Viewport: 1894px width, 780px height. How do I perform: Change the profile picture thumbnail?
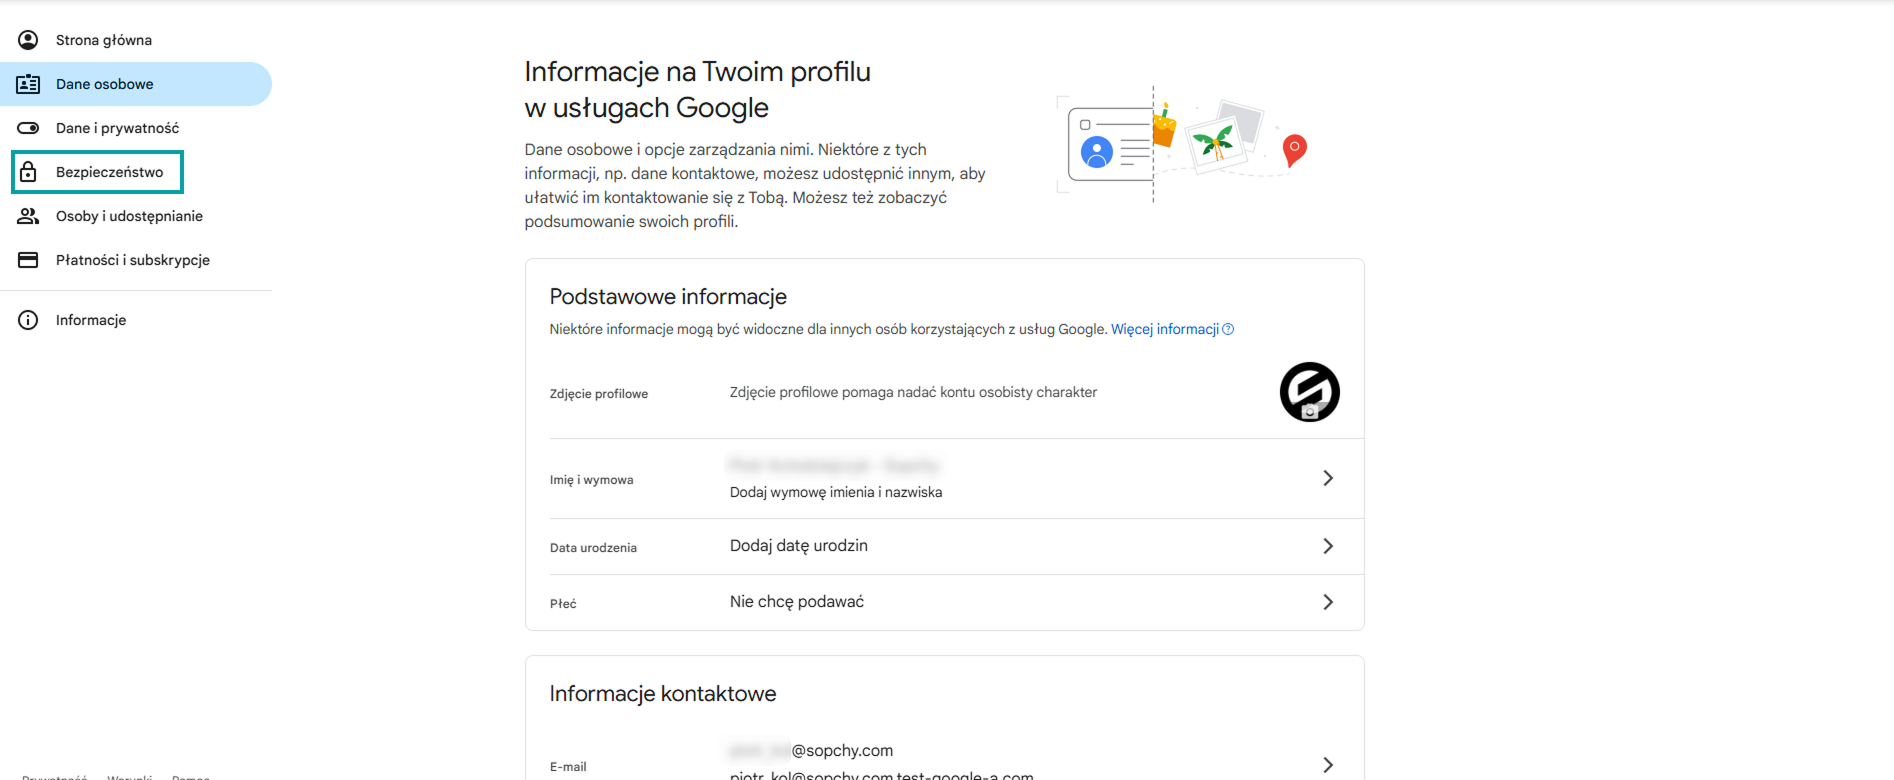(1309, 392)
